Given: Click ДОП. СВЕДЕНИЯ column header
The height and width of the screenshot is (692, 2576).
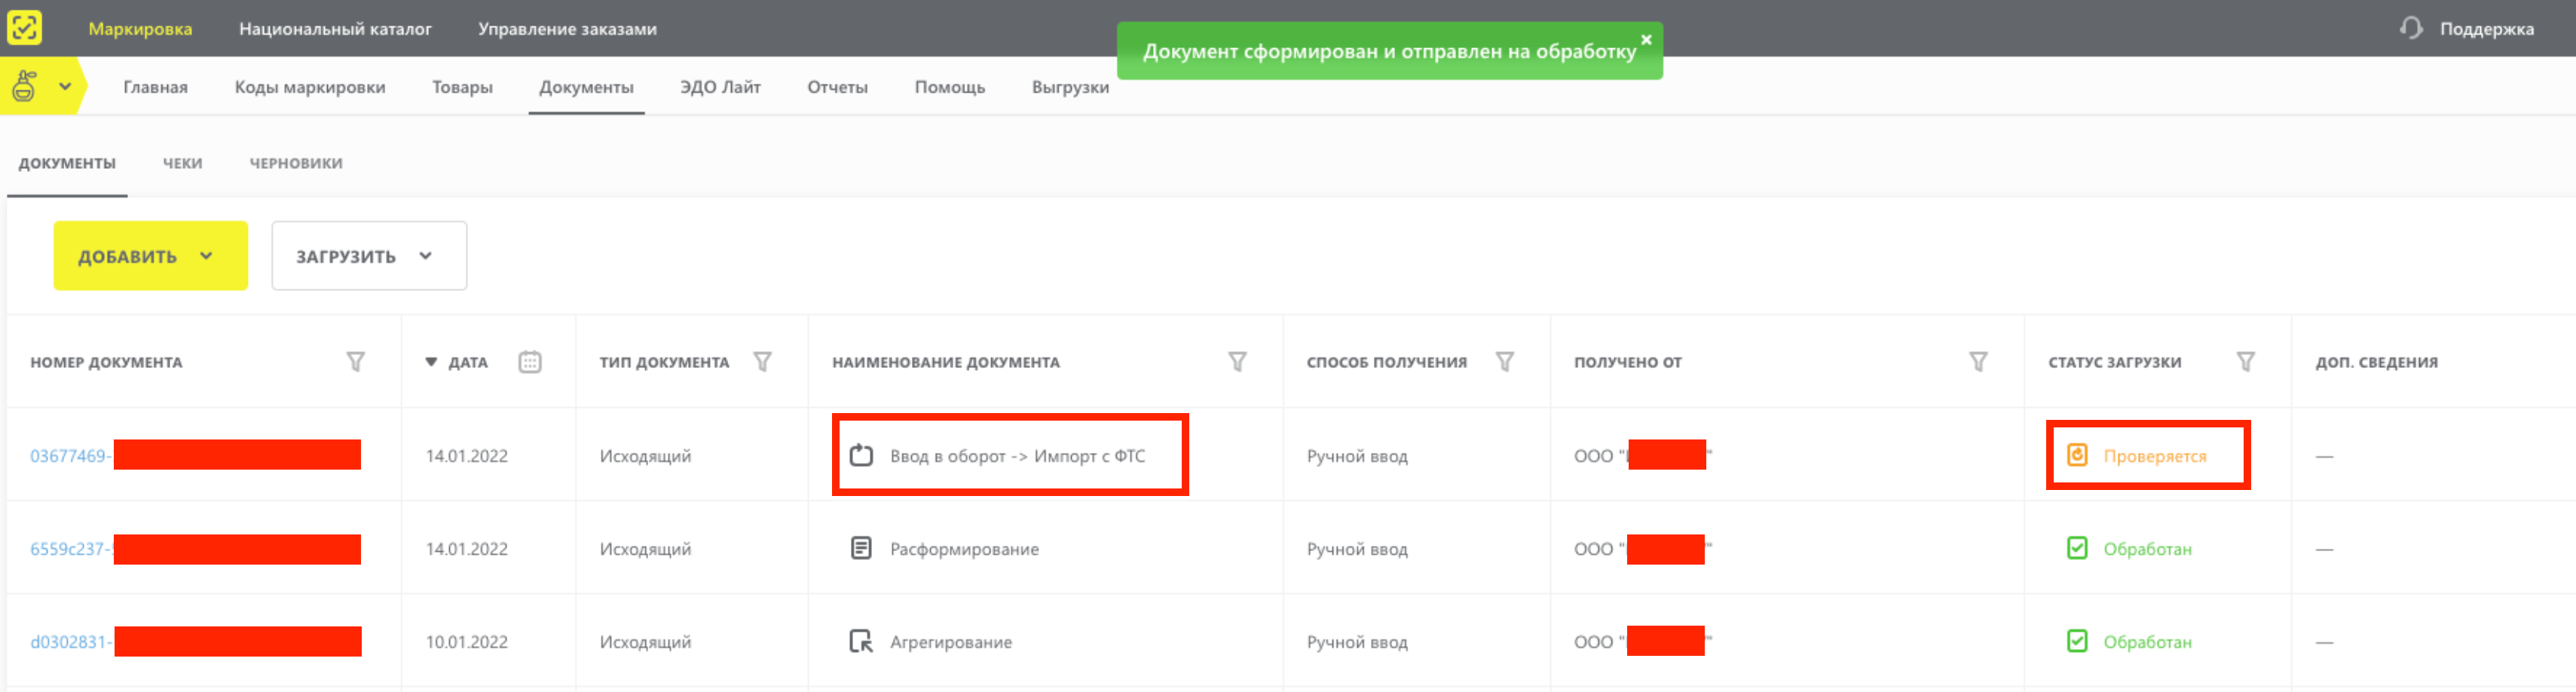Looking at the screenshot, I should pyautogui.click(x=2376, y=362).
